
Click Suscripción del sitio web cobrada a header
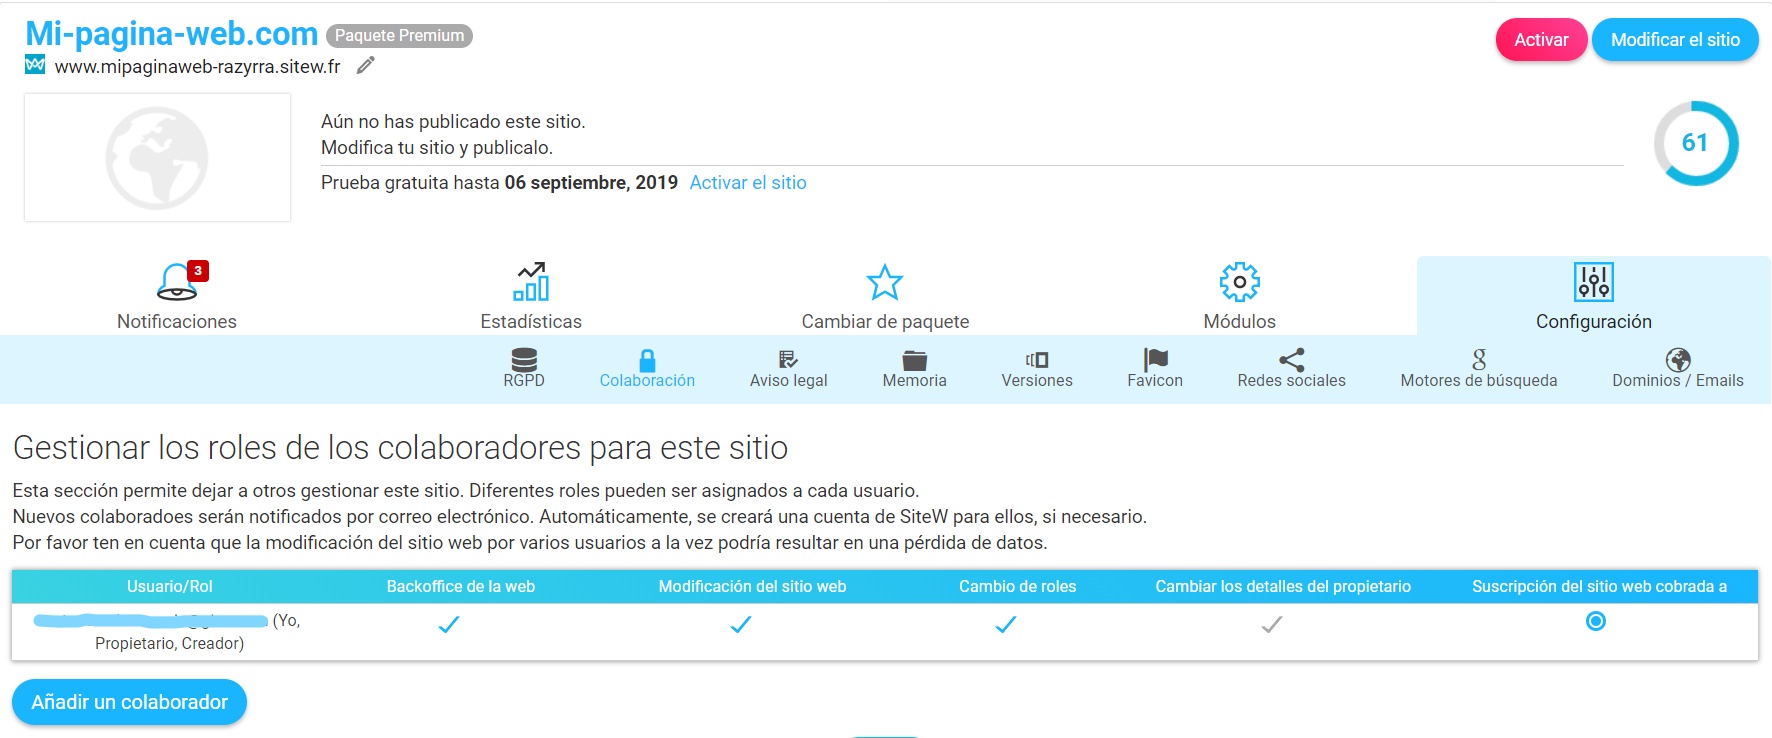(1599, 586)
